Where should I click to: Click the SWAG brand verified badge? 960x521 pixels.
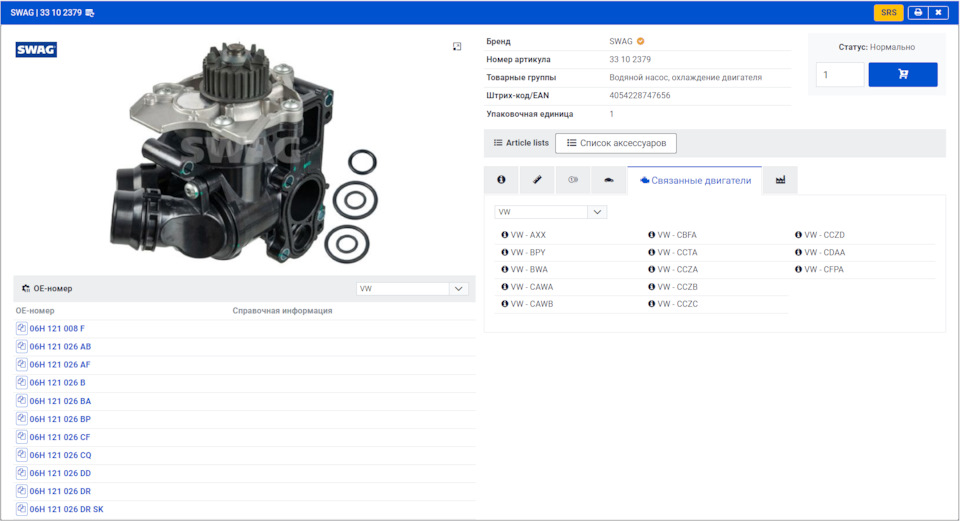tap(641, 42)
